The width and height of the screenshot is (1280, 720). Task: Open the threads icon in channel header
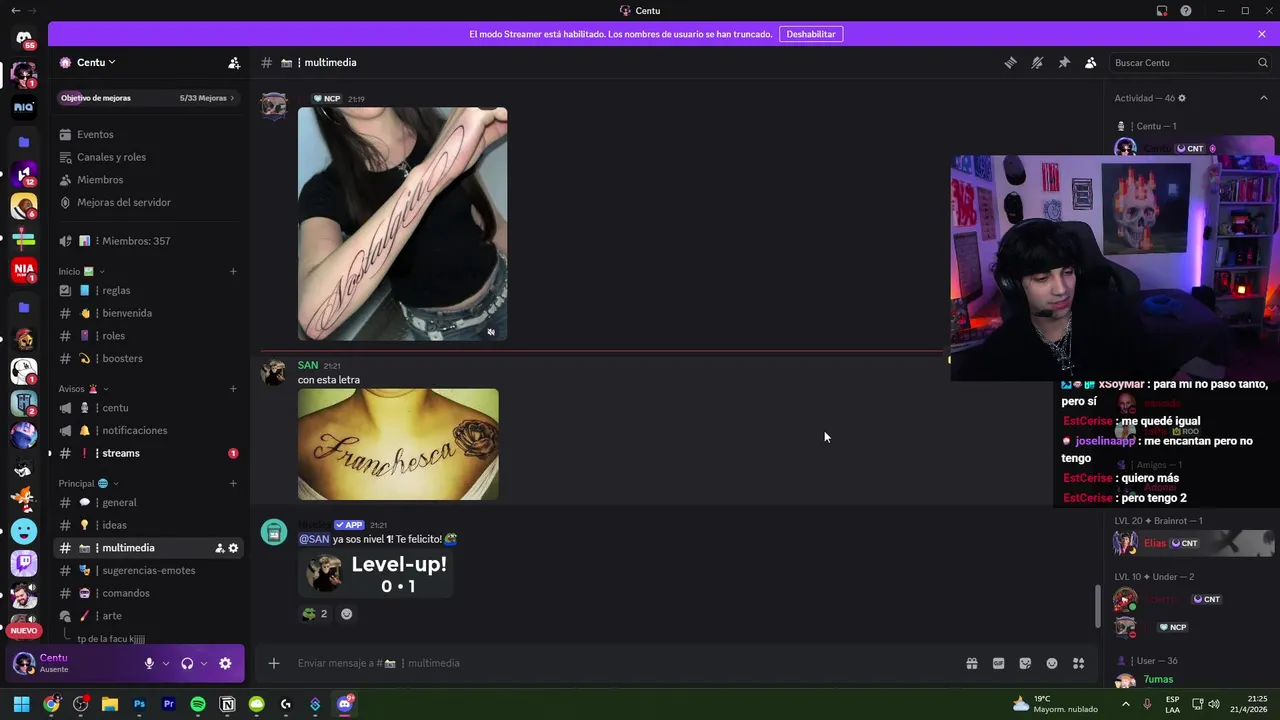coord(1010,62)
